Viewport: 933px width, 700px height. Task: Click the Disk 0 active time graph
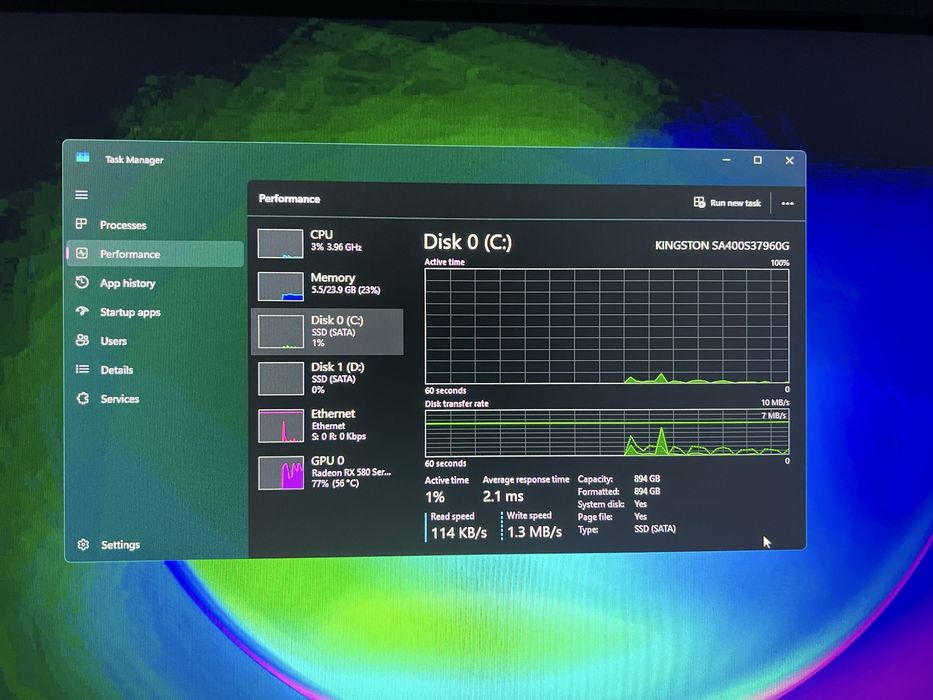[607, 326]
